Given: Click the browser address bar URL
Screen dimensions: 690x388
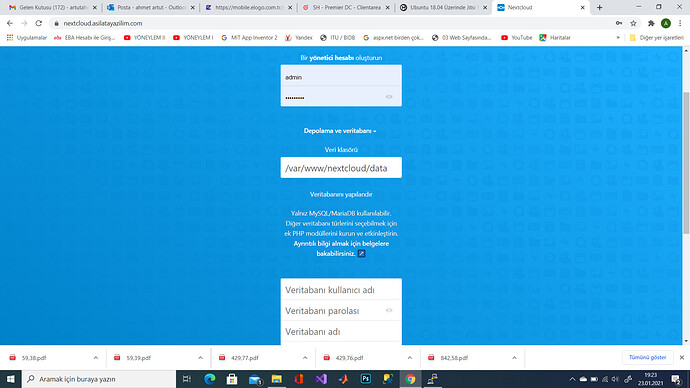Looking at the screenshot, I should [103, 23].
